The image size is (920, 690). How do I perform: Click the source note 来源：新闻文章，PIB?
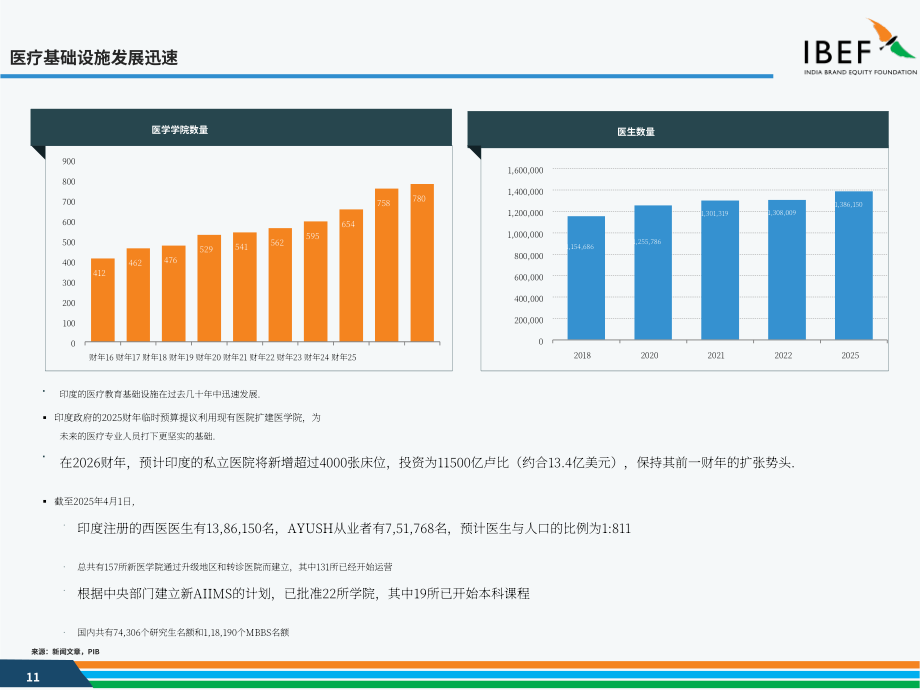[65, 652]
